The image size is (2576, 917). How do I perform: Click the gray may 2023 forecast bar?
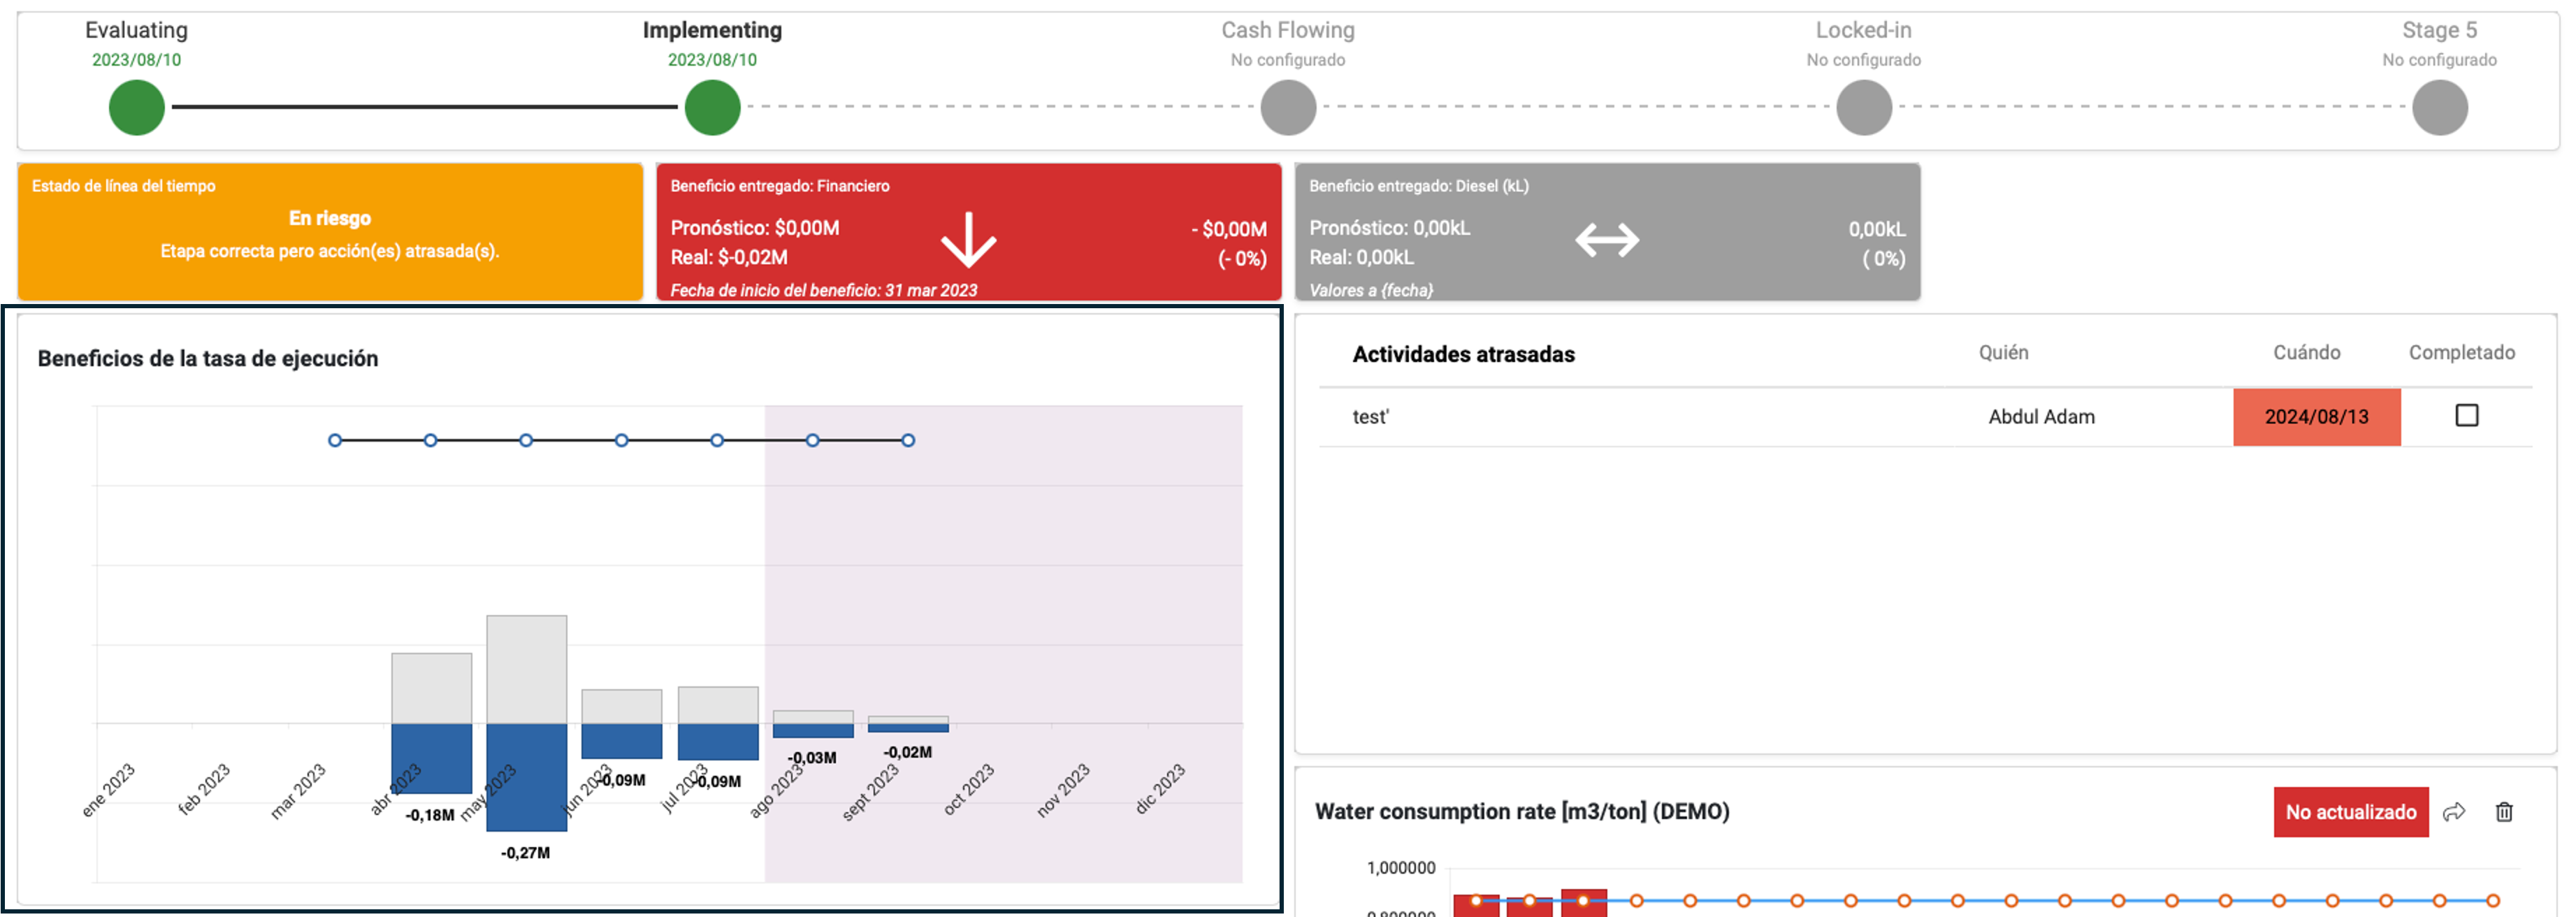tap(526, 668)
